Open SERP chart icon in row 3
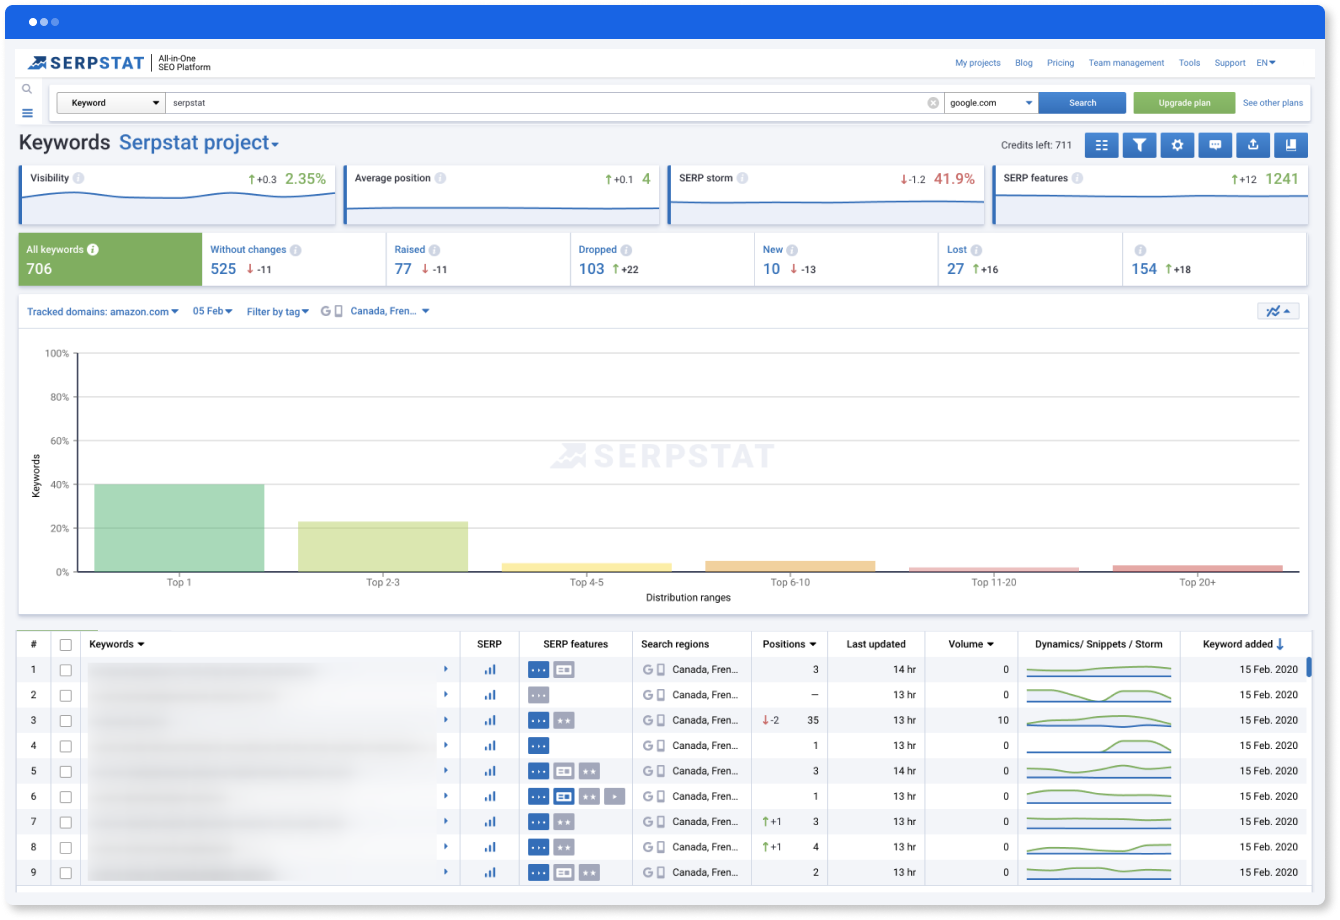The height and width of the screenshot is (920, 1340). point(490,720)
